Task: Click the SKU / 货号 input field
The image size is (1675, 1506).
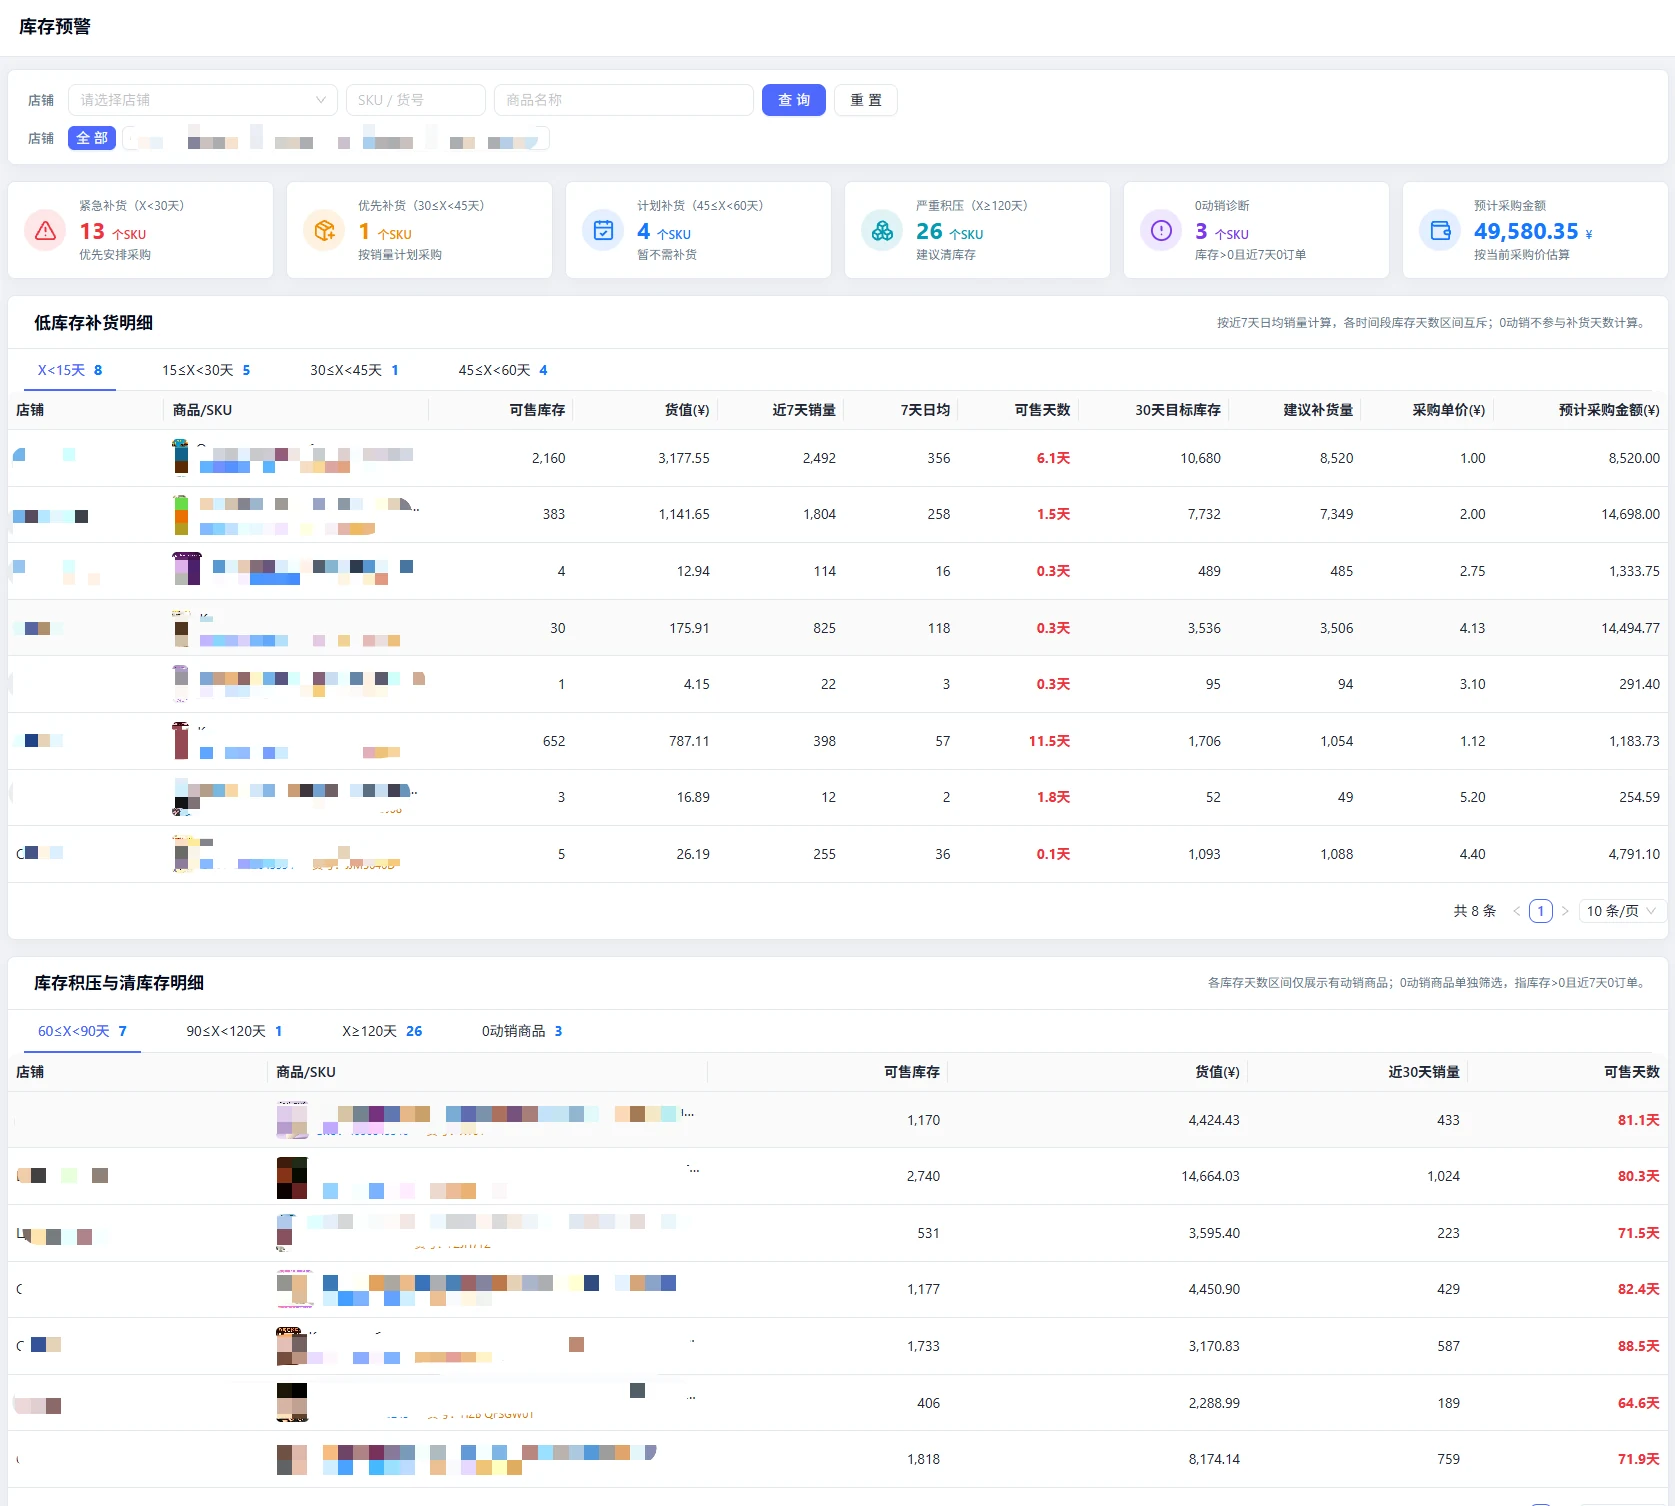Action: point(416,100)
